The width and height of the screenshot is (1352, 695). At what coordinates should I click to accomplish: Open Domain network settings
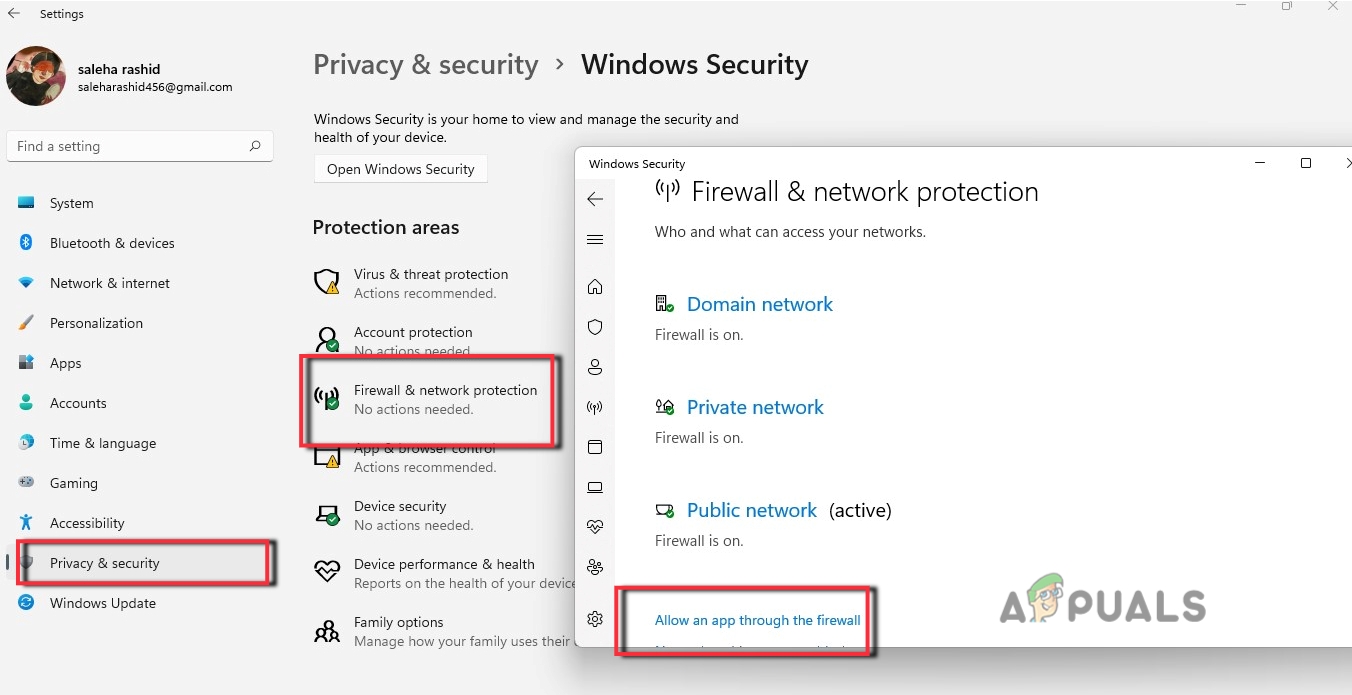point(760,304)
